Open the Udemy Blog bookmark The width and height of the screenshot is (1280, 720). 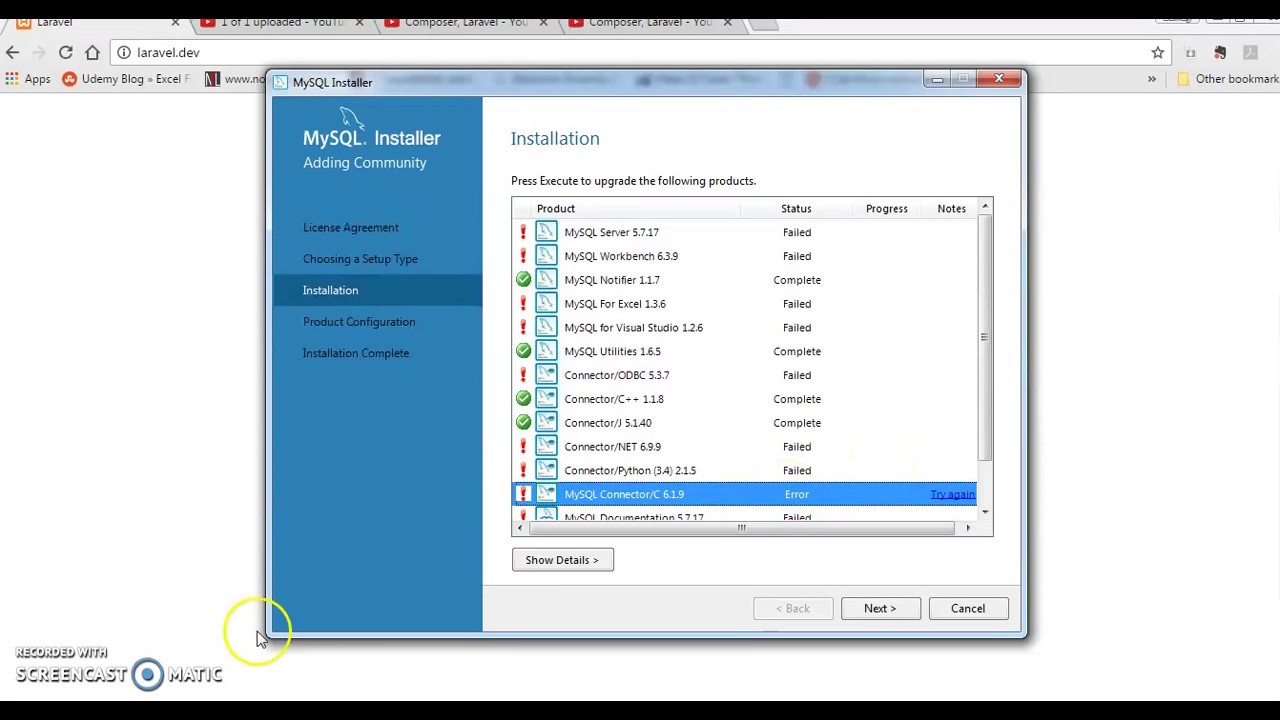126,79
